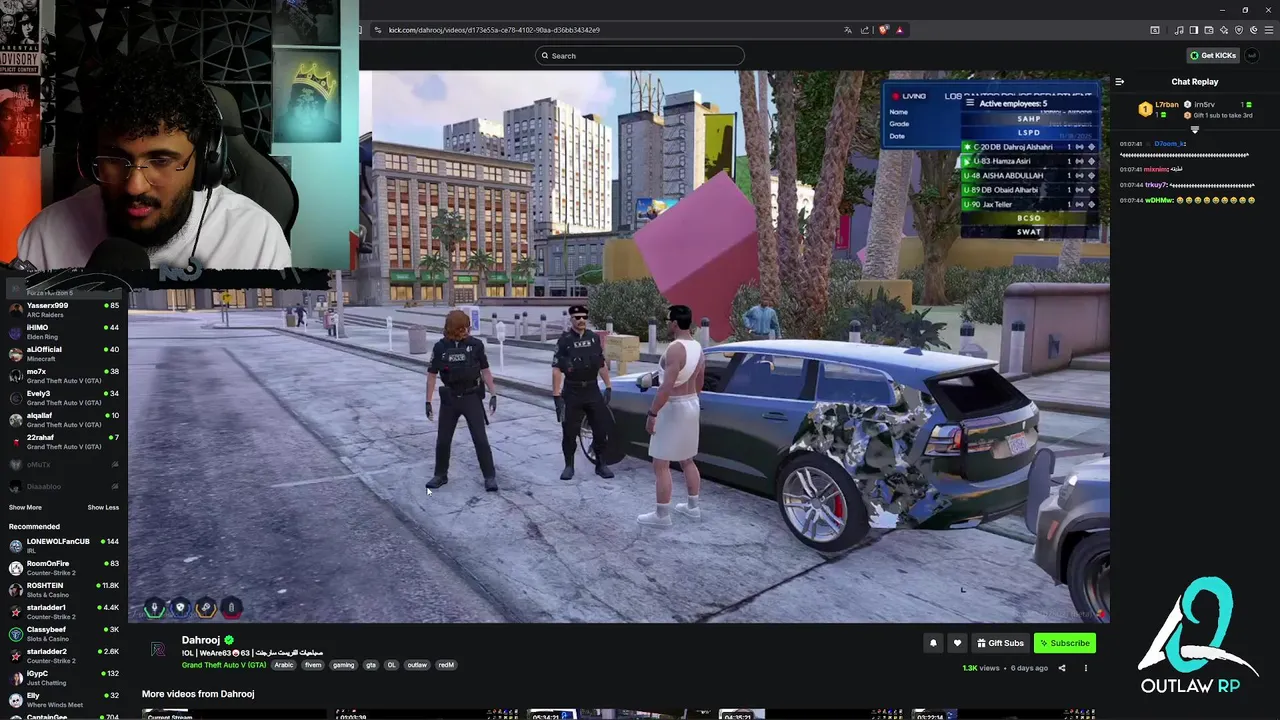This screenshot has width=1280, height=720.
Task: Click the OL tag under video title
Action: coord(391,665)
